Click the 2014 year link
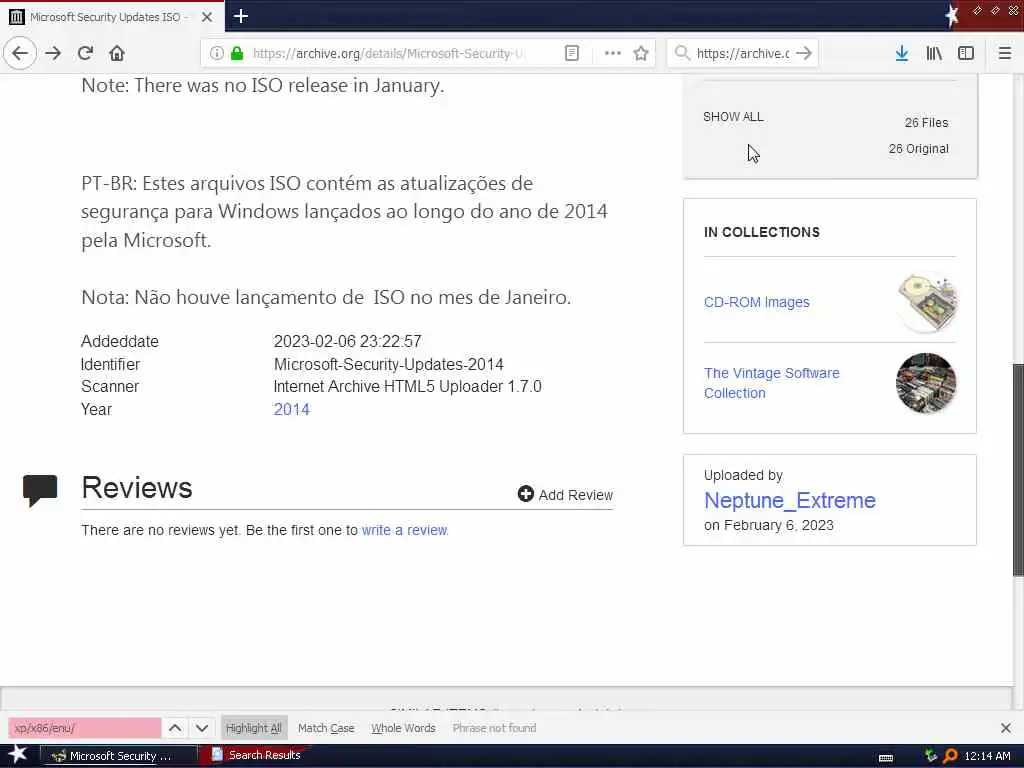Viewport: 1024px width, 768px height. coord(291,409)
